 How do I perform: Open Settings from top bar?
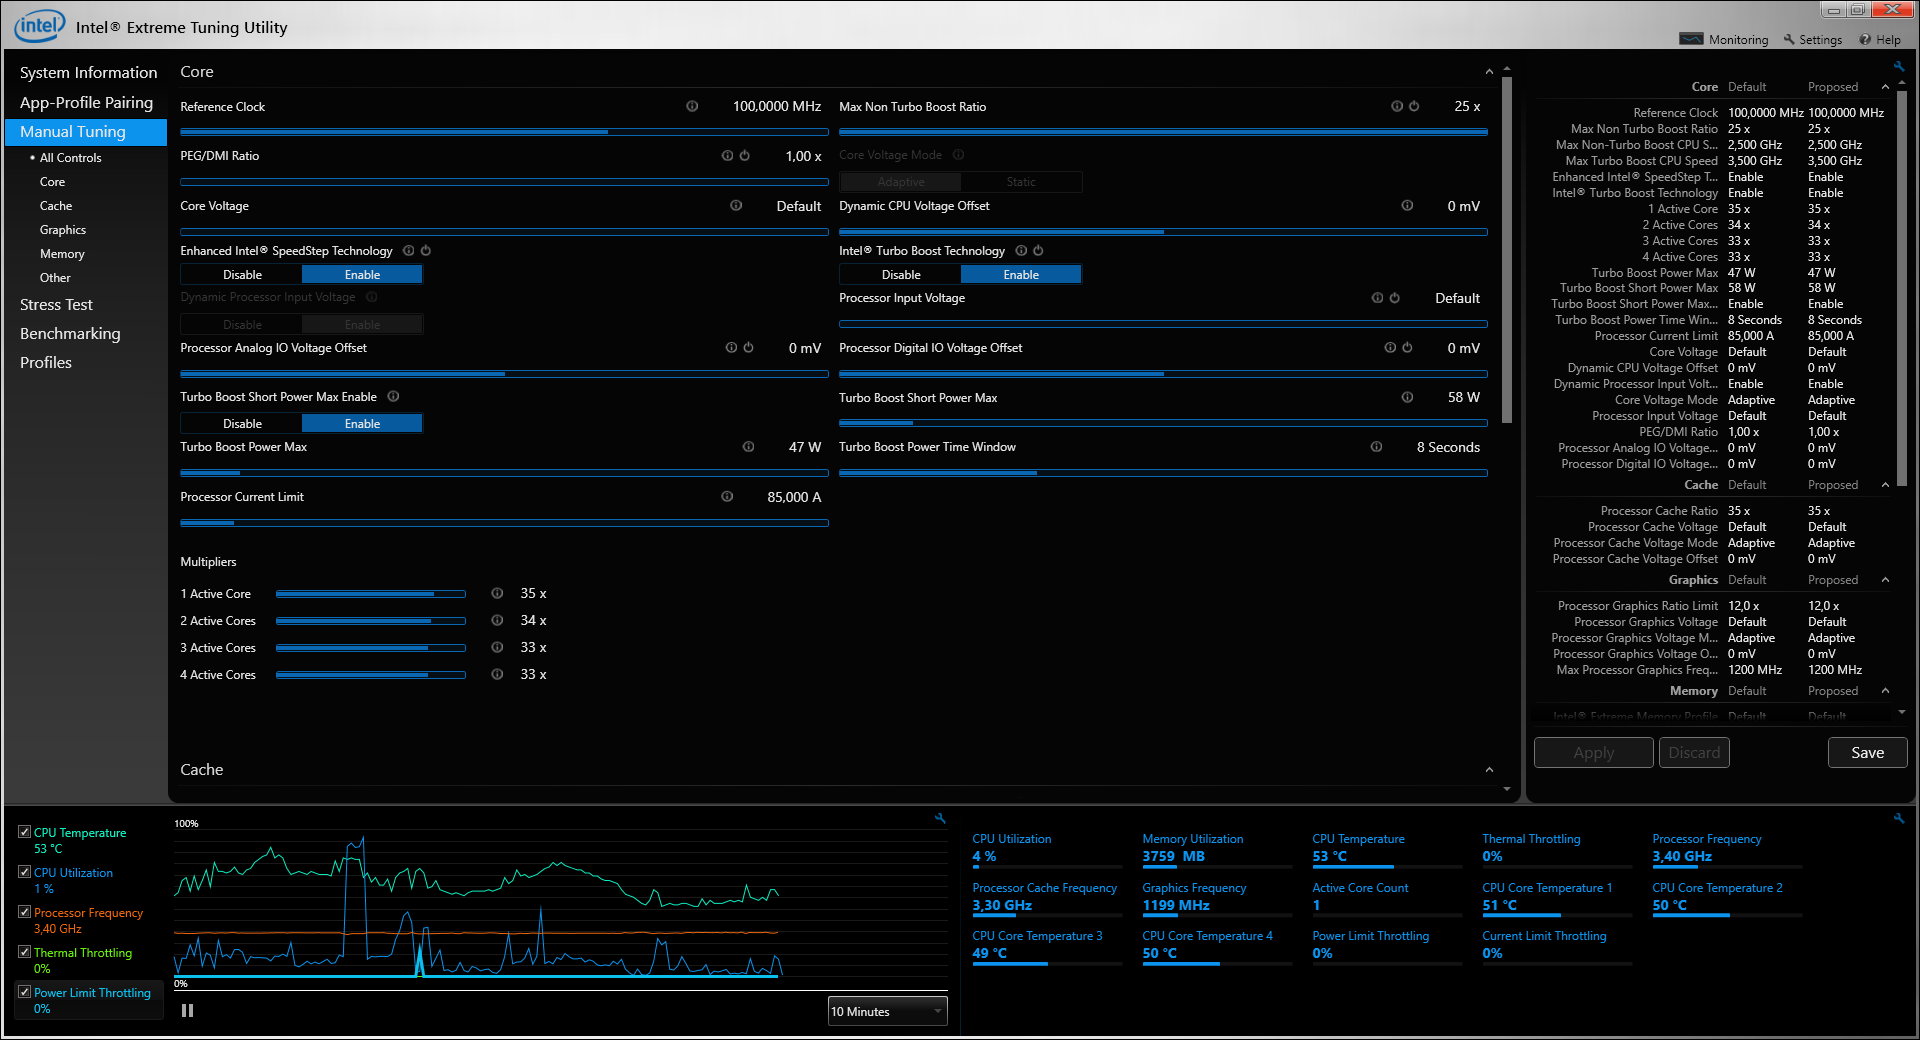coord(1812,40)
